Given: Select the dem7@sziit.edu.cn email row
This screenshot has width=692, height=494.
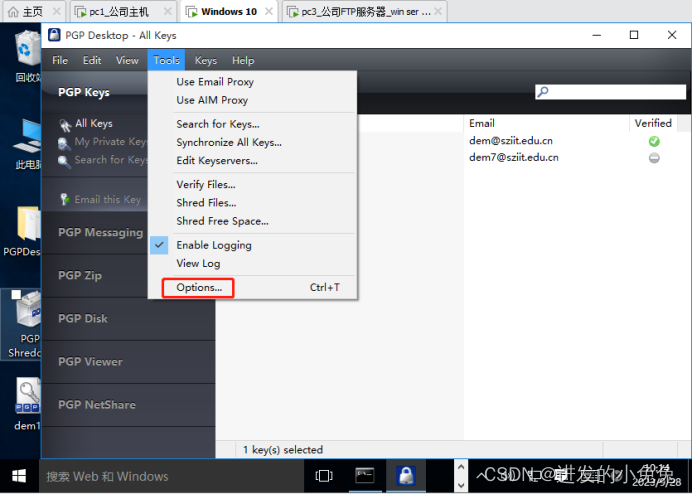Looking at the screenshot, I should (x=514, y=158).
